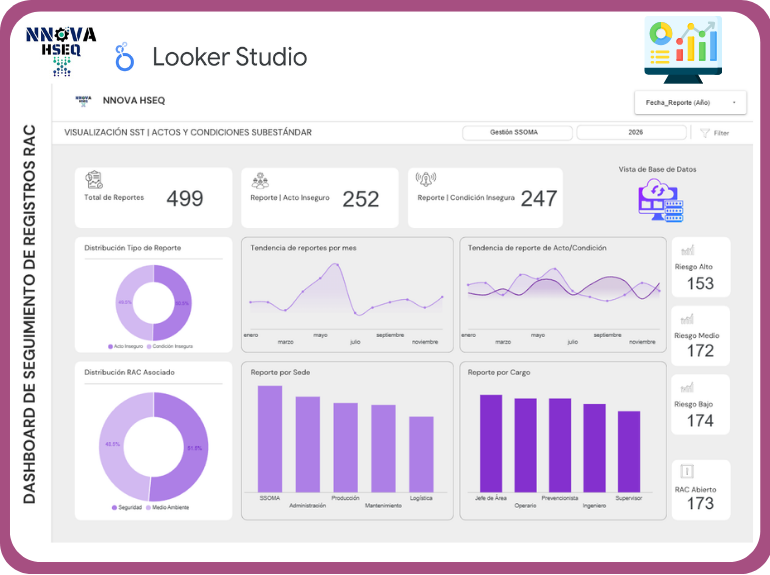Select the Acto Inseguro people icon
The width and height of the screenshot is (770, 575).
[260, 180]
